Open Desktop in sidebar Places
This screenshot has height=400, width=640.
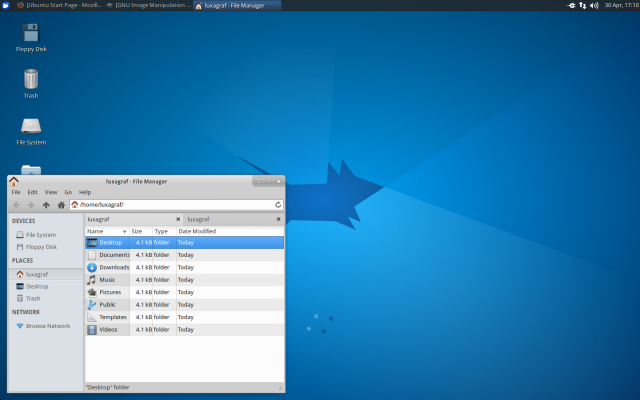(x=32, y=287)
